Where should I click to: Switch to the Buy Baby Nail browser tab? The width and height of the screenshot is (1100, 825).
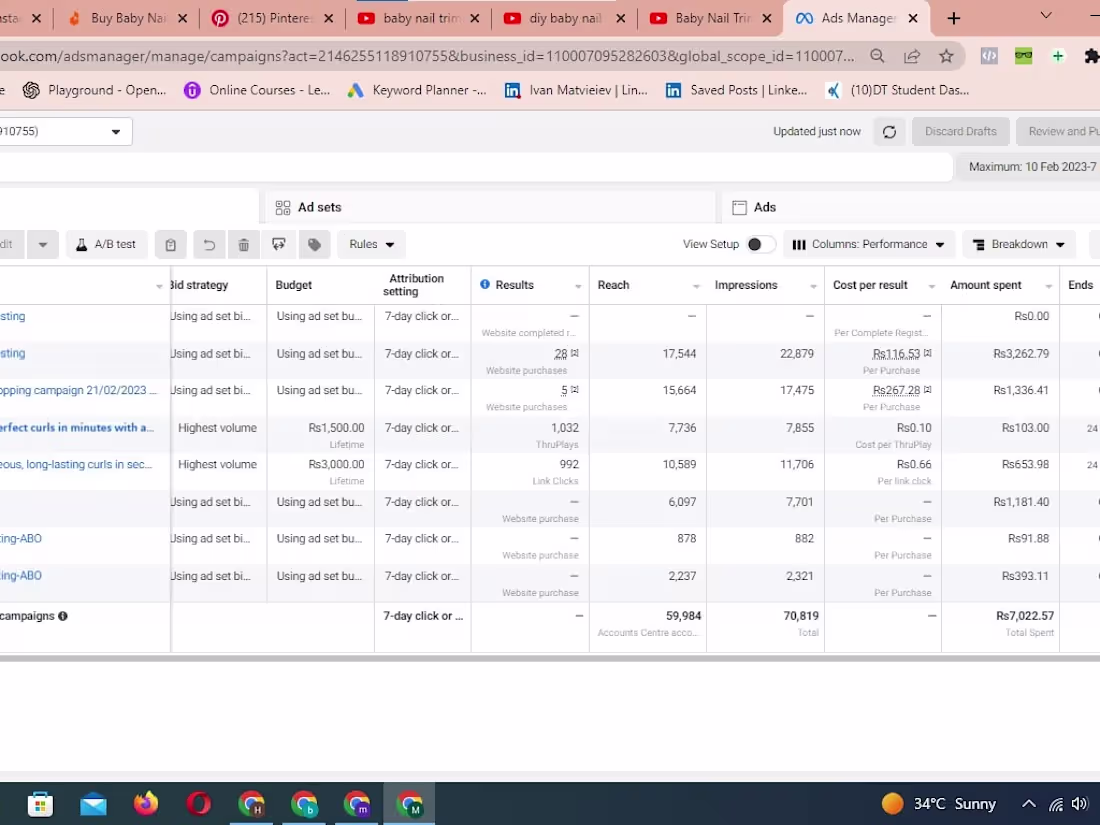[x=126, y=18]
